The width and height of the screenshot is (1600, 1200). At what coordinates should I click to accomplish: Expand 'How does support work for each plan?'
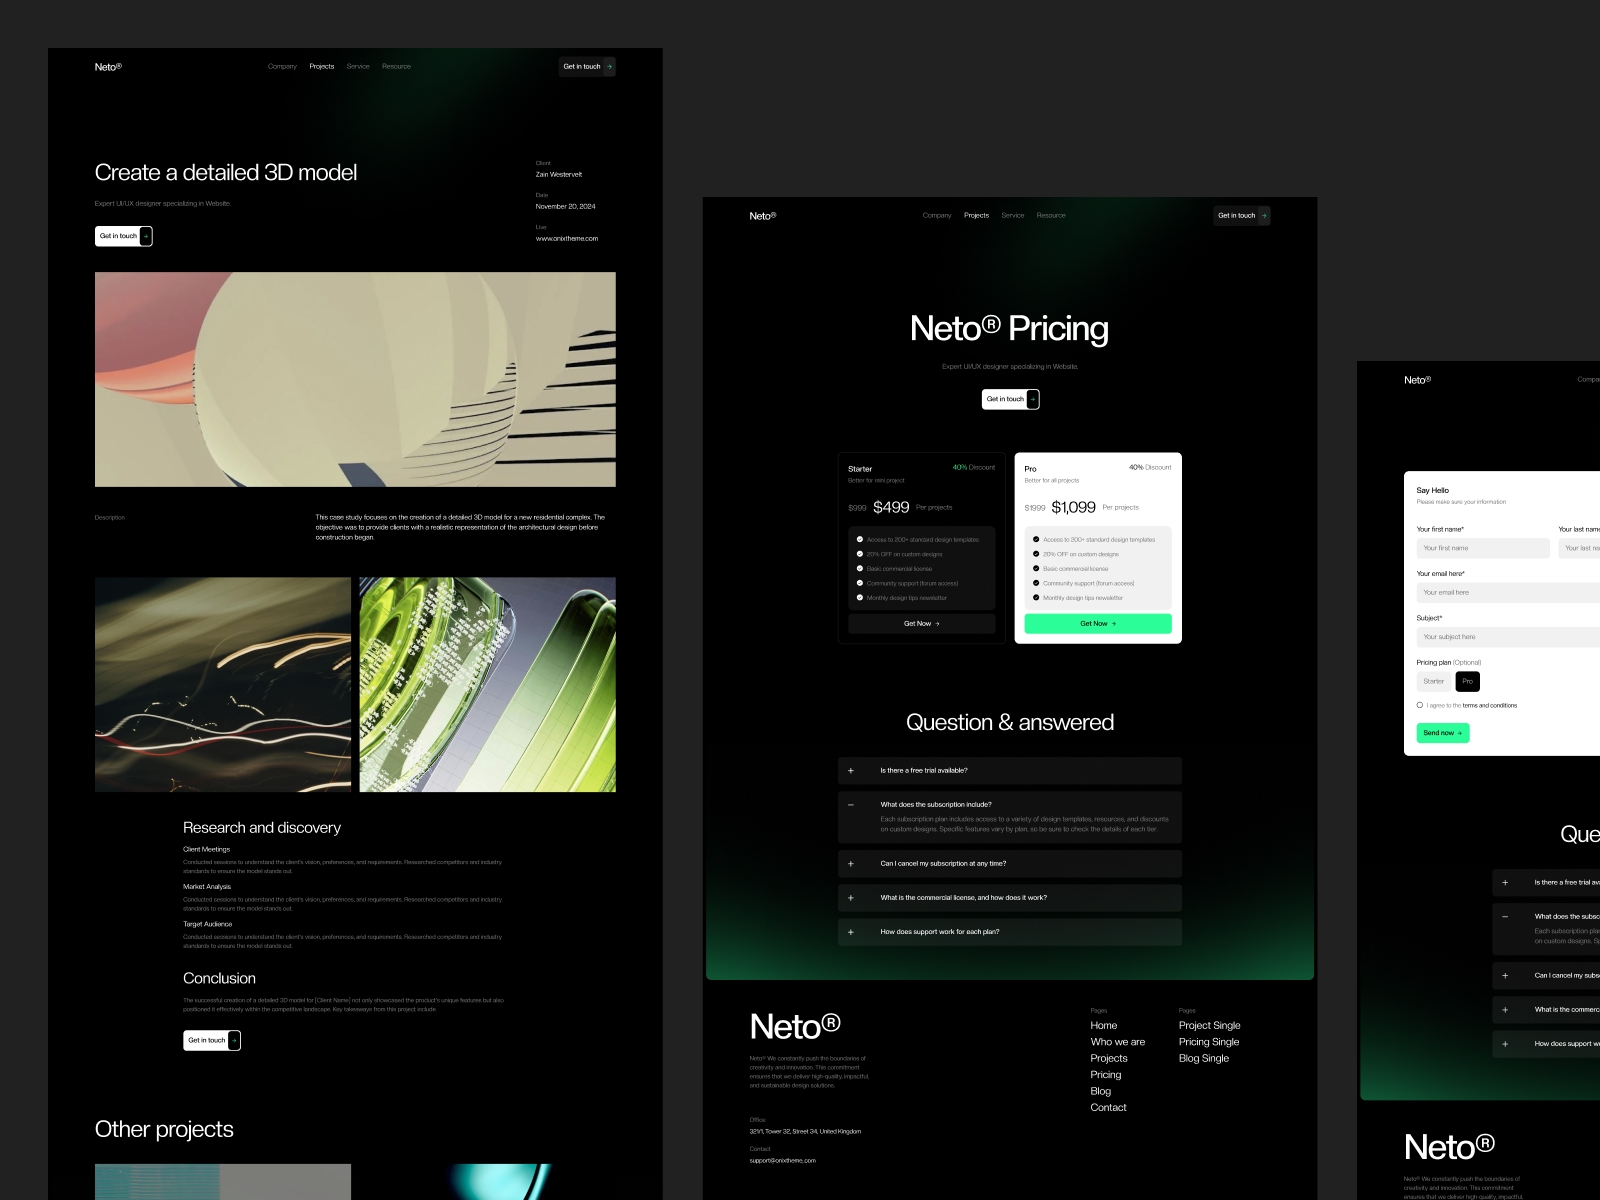tap(849, 931)
